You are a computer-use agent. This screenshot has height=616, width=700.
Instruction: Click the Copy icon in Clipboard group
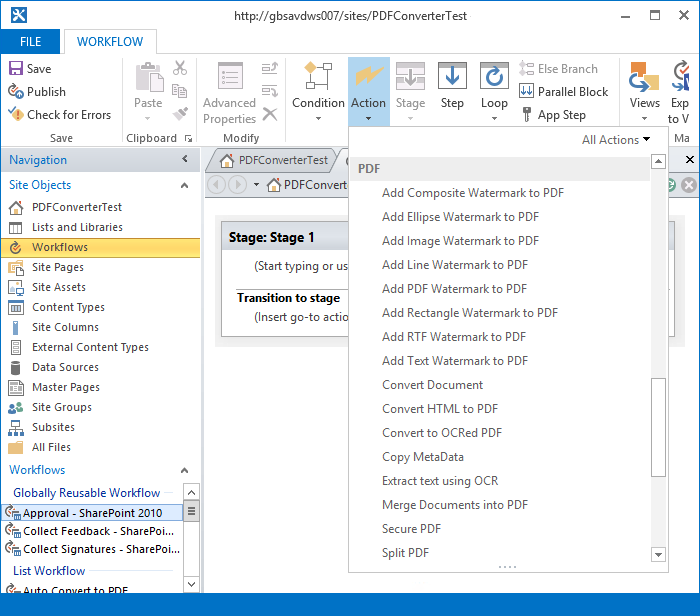180,91
